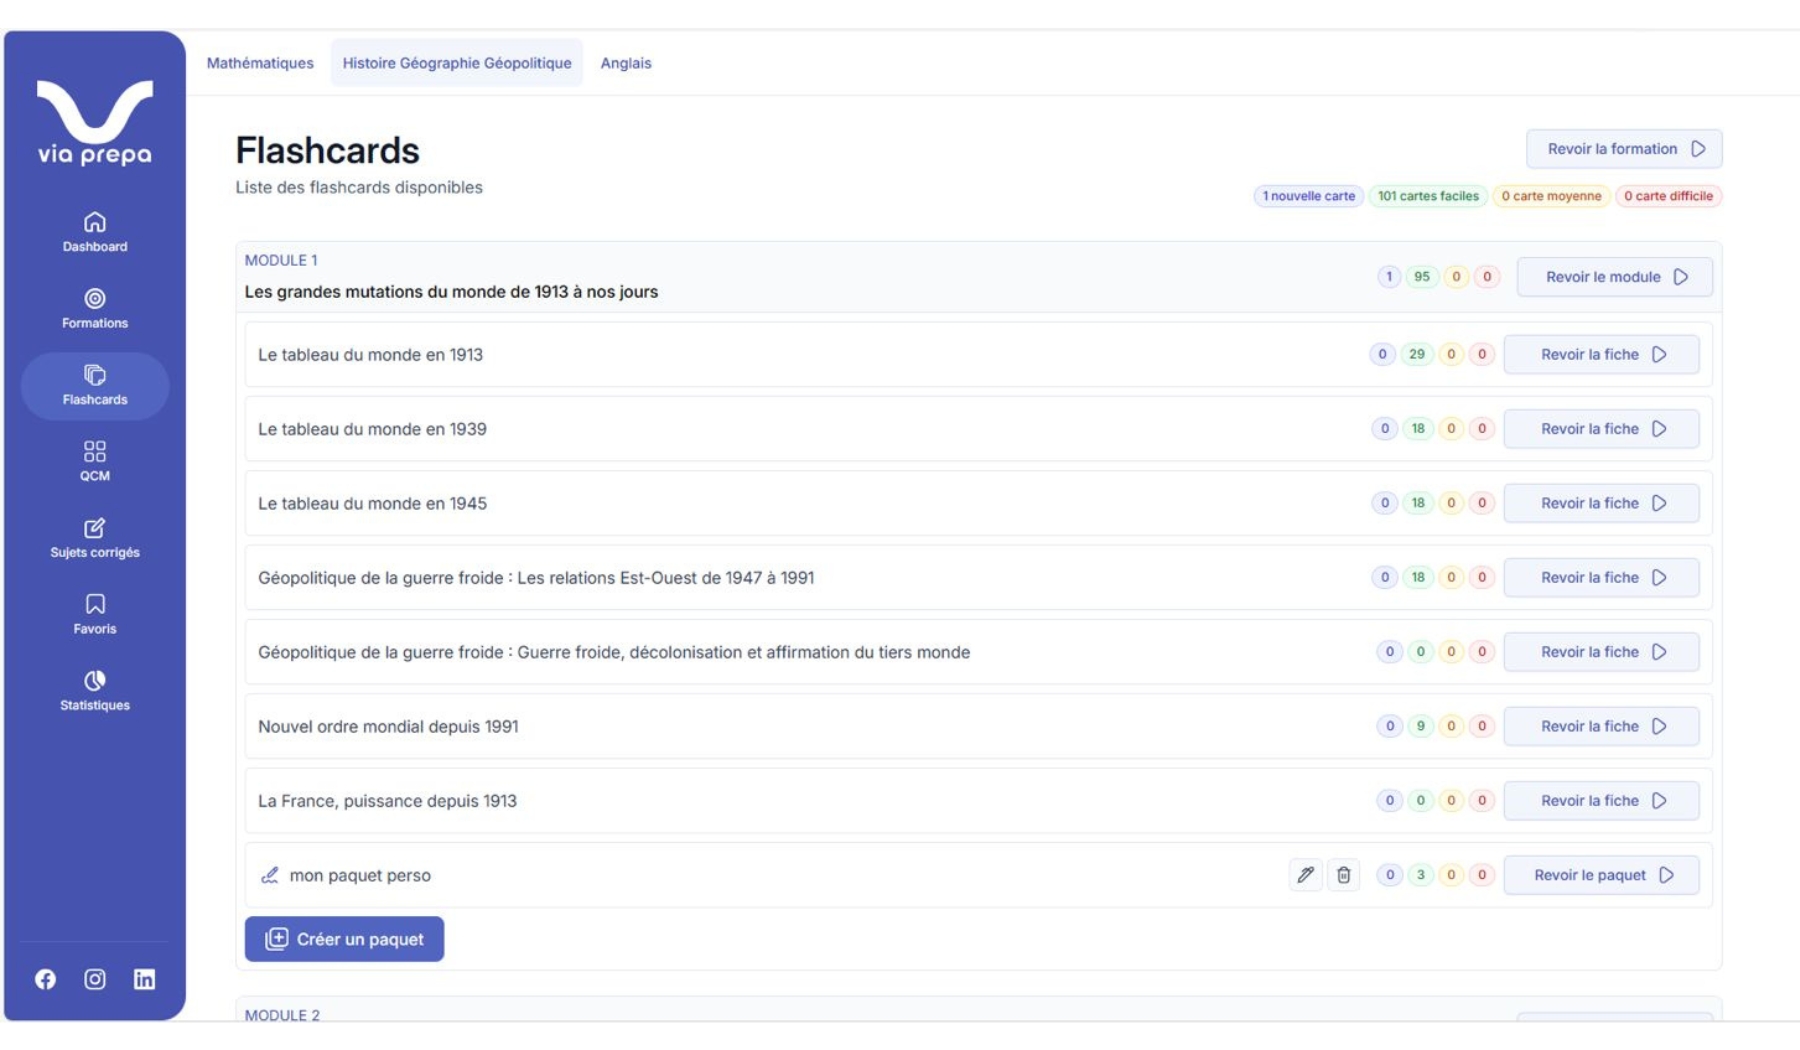Edit mon paquet perso with pencil icon
1800x1050 pixels.
1305,875
